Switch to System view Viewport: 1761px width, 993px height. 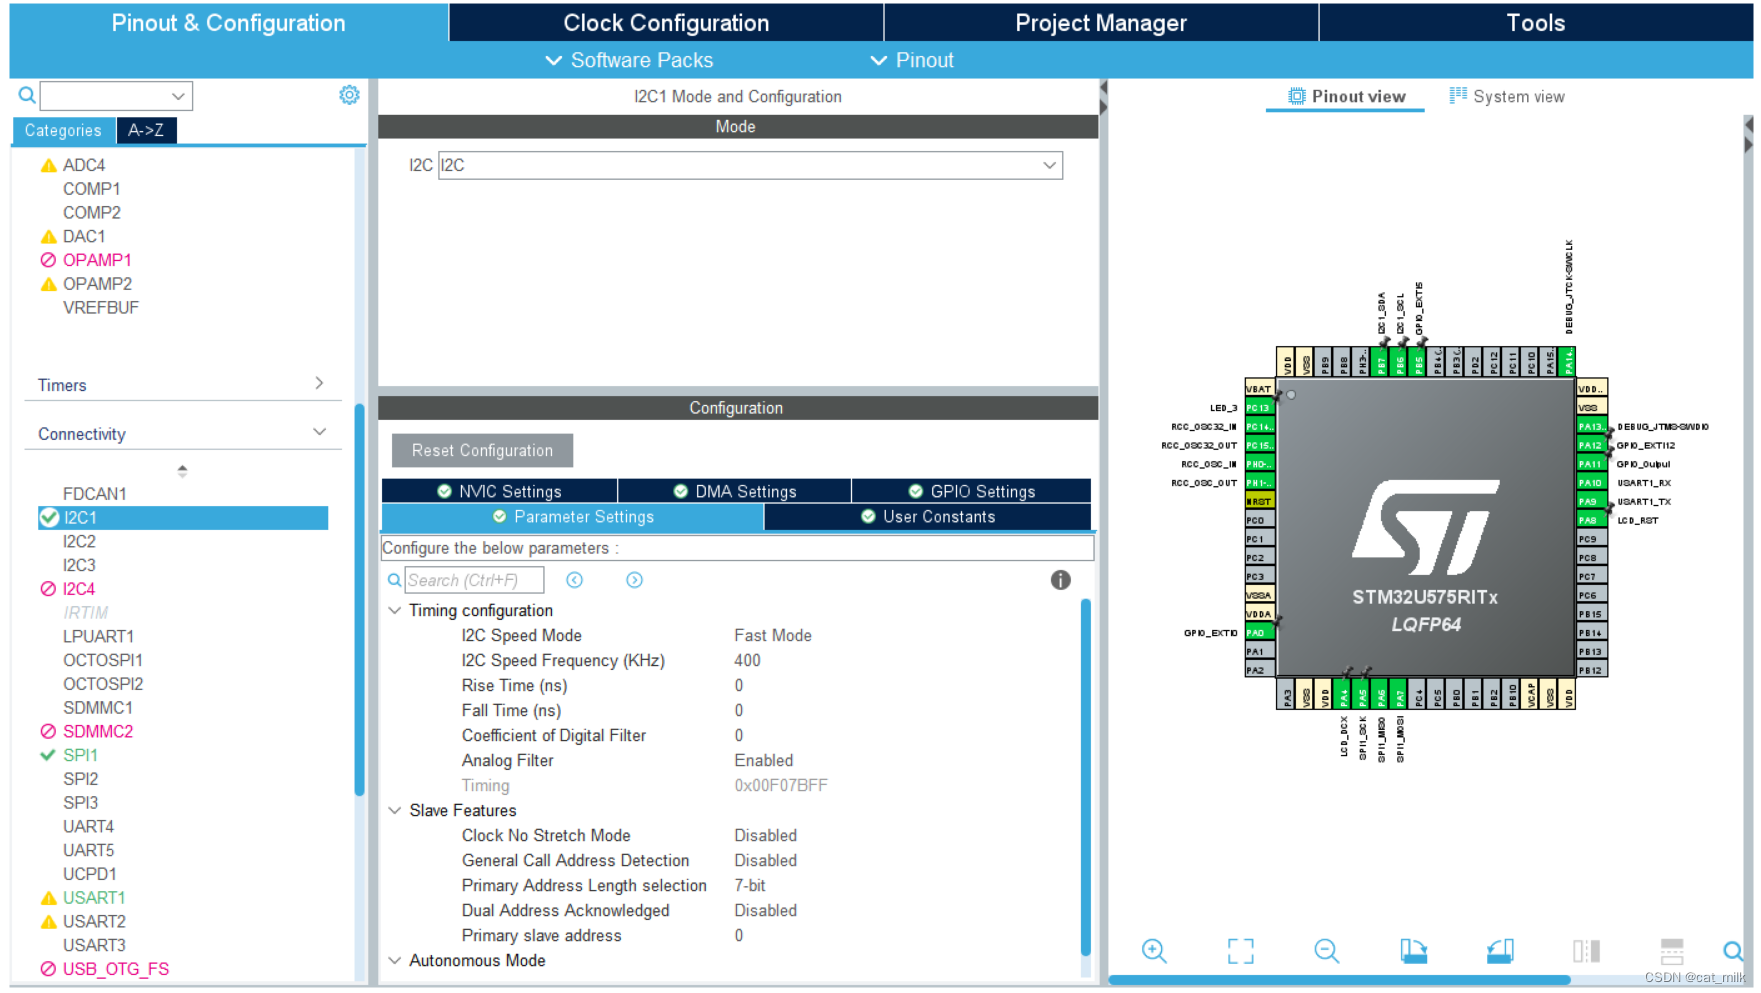(x=1507, y=96)
